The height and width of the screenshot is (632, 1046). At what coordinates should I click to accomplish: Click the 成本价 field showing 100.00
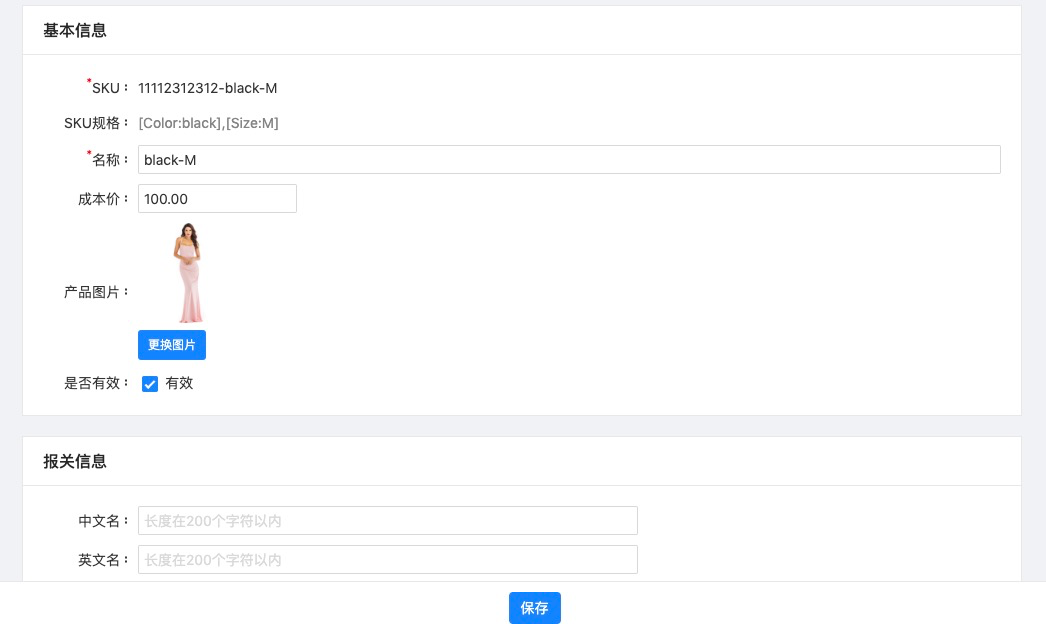217,199
